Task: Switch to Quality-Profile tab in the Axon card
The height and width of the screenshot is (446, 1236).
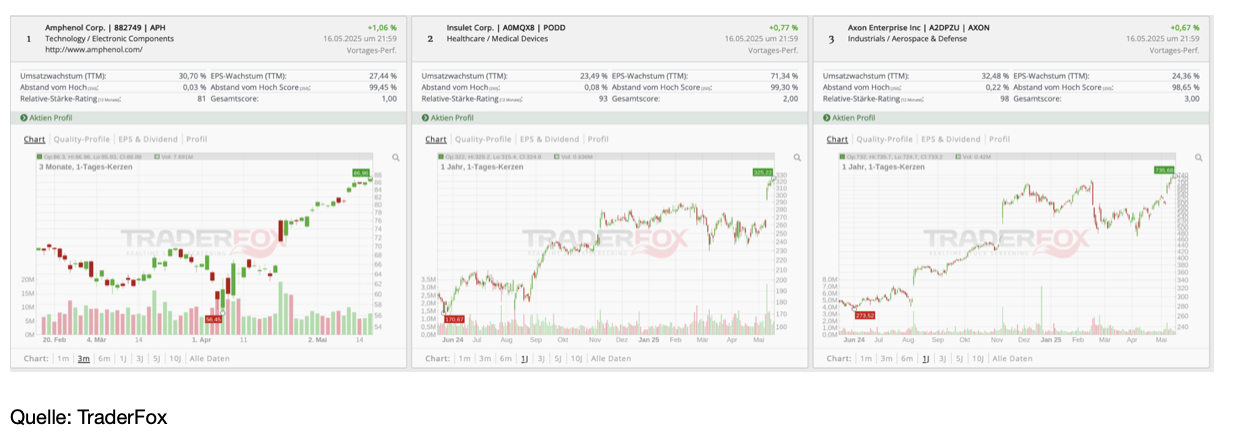Action: pos(884,139)
